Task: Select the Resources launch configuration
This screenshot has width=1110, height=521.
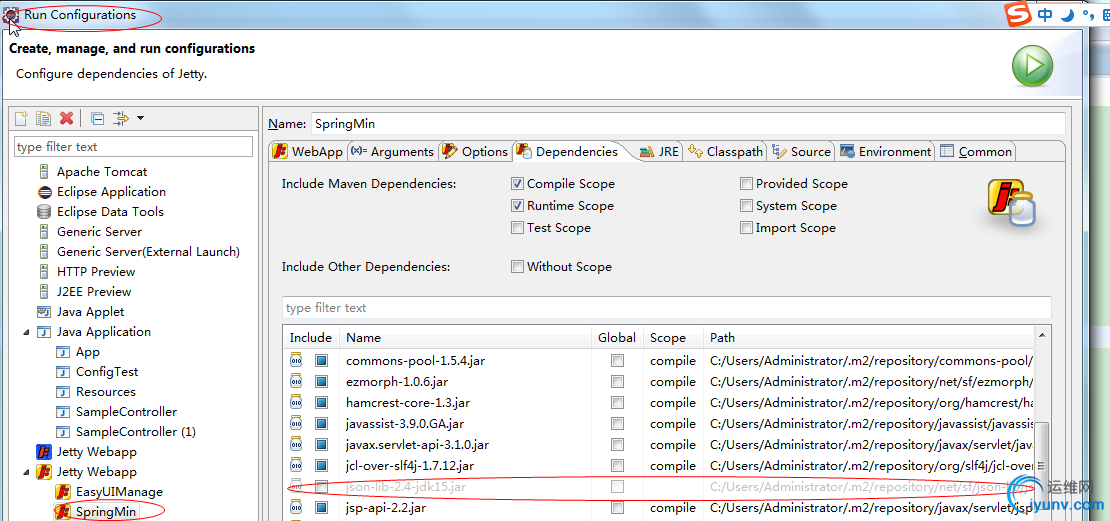Action: coord(105,391)
